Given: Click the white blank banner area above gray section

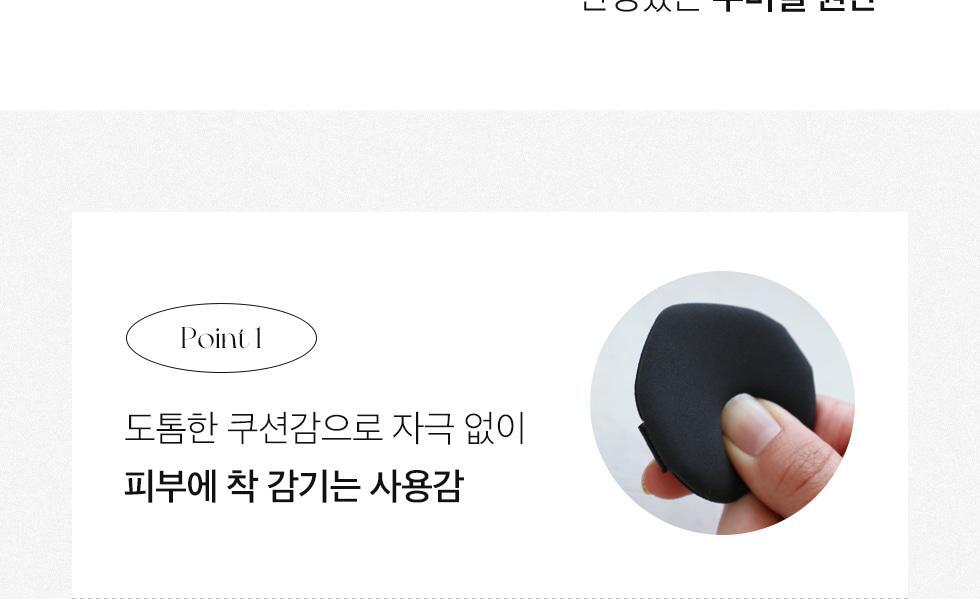Looking at the screenshot, I should [490, 63].
